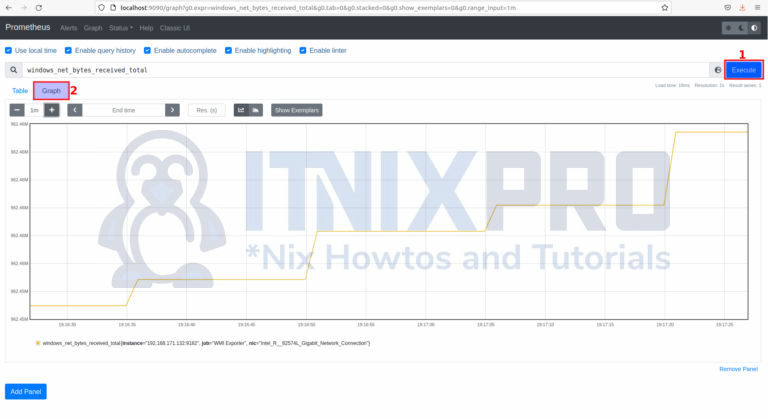Toggle Enable linter checkbox
The height and width of the screenshot is (419, 768).
(x=303, y=50)
